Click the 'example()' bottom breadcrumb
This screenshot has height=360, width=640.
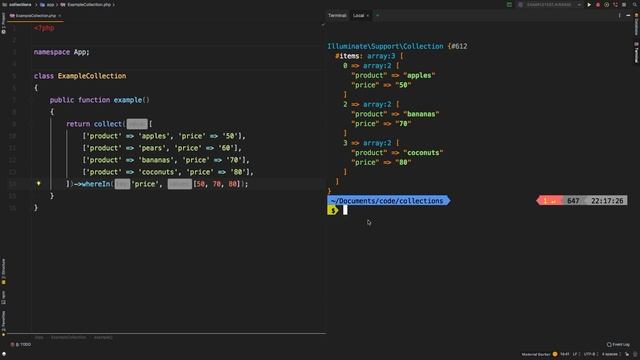[103, 338]
